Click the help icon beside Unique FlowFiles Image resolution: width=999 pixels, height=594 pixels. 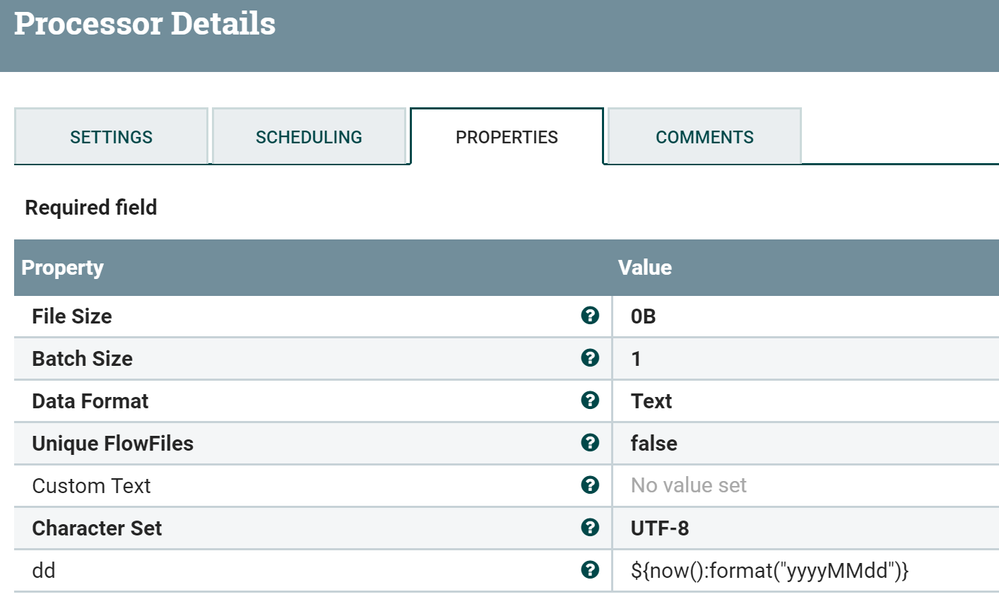tap(590, 443)
